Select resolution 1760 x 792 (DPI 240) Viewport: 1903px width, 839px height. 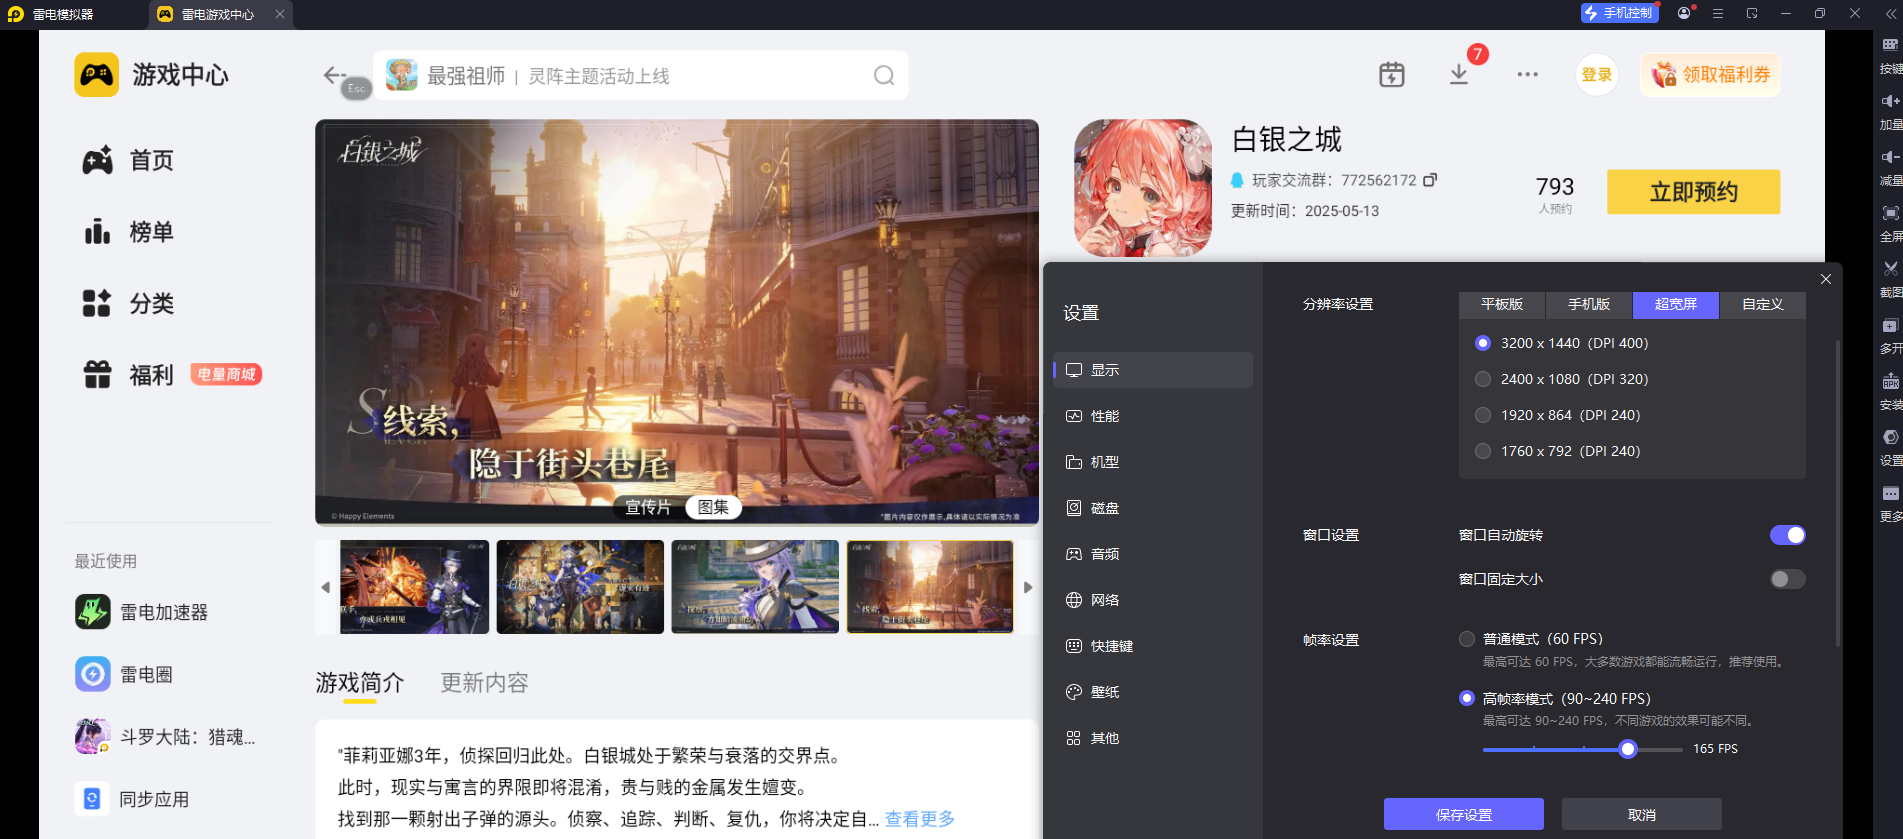click(1483, 451)
